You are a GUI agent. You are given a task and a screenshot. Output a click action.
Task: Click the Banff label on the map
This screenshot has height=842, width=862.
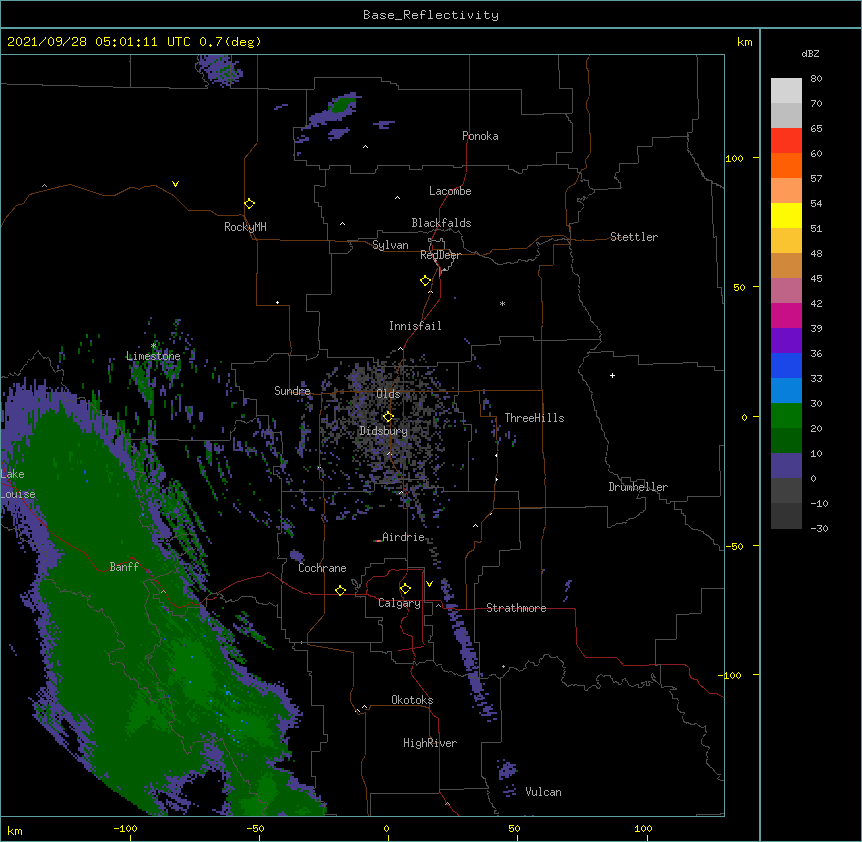tap(124, 567)
